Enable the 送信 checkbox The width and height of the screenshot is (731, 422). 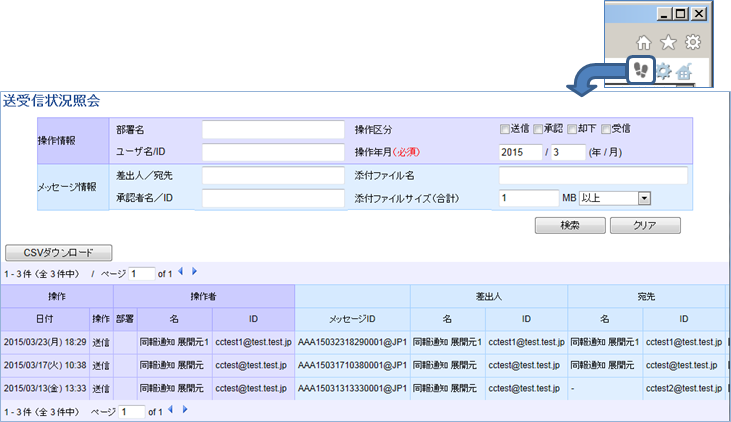pos(505,129)
